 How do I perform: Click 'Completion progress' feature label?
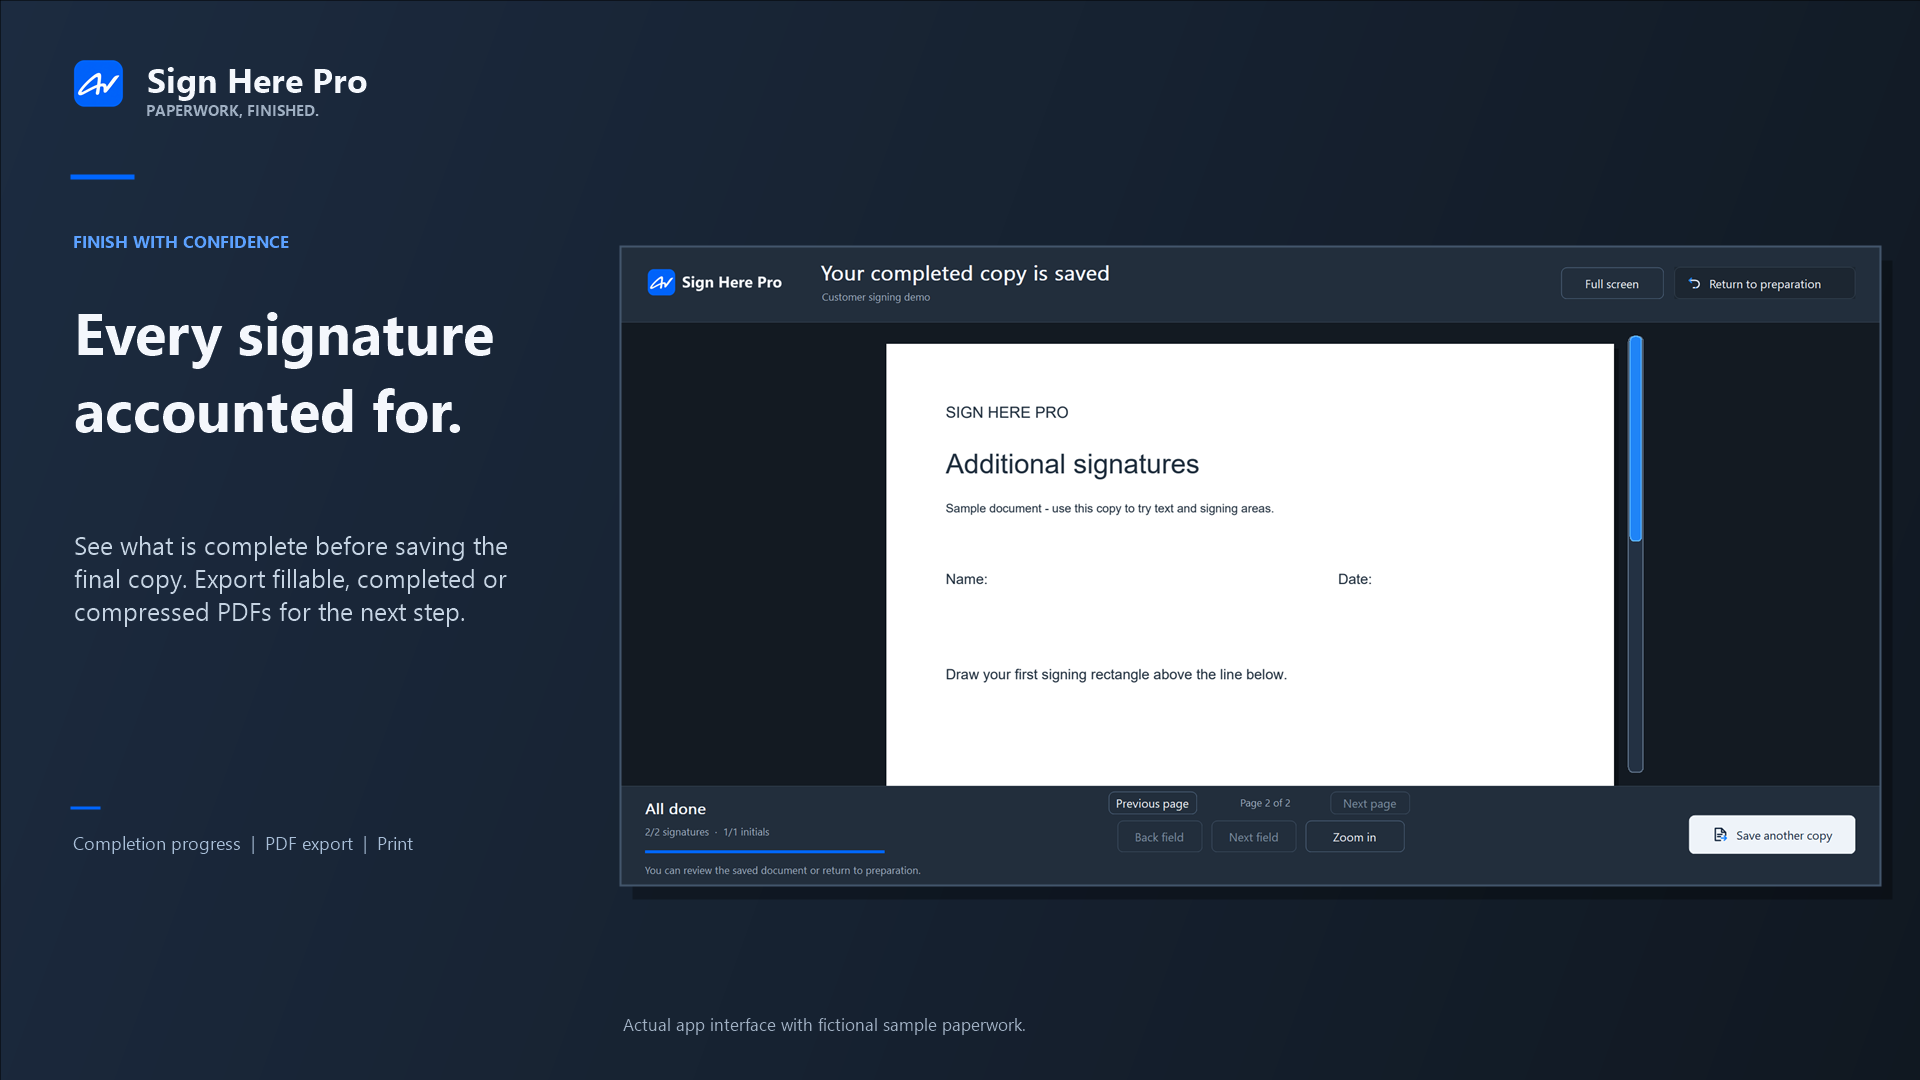pyautogui.click(x=157, y=844)
